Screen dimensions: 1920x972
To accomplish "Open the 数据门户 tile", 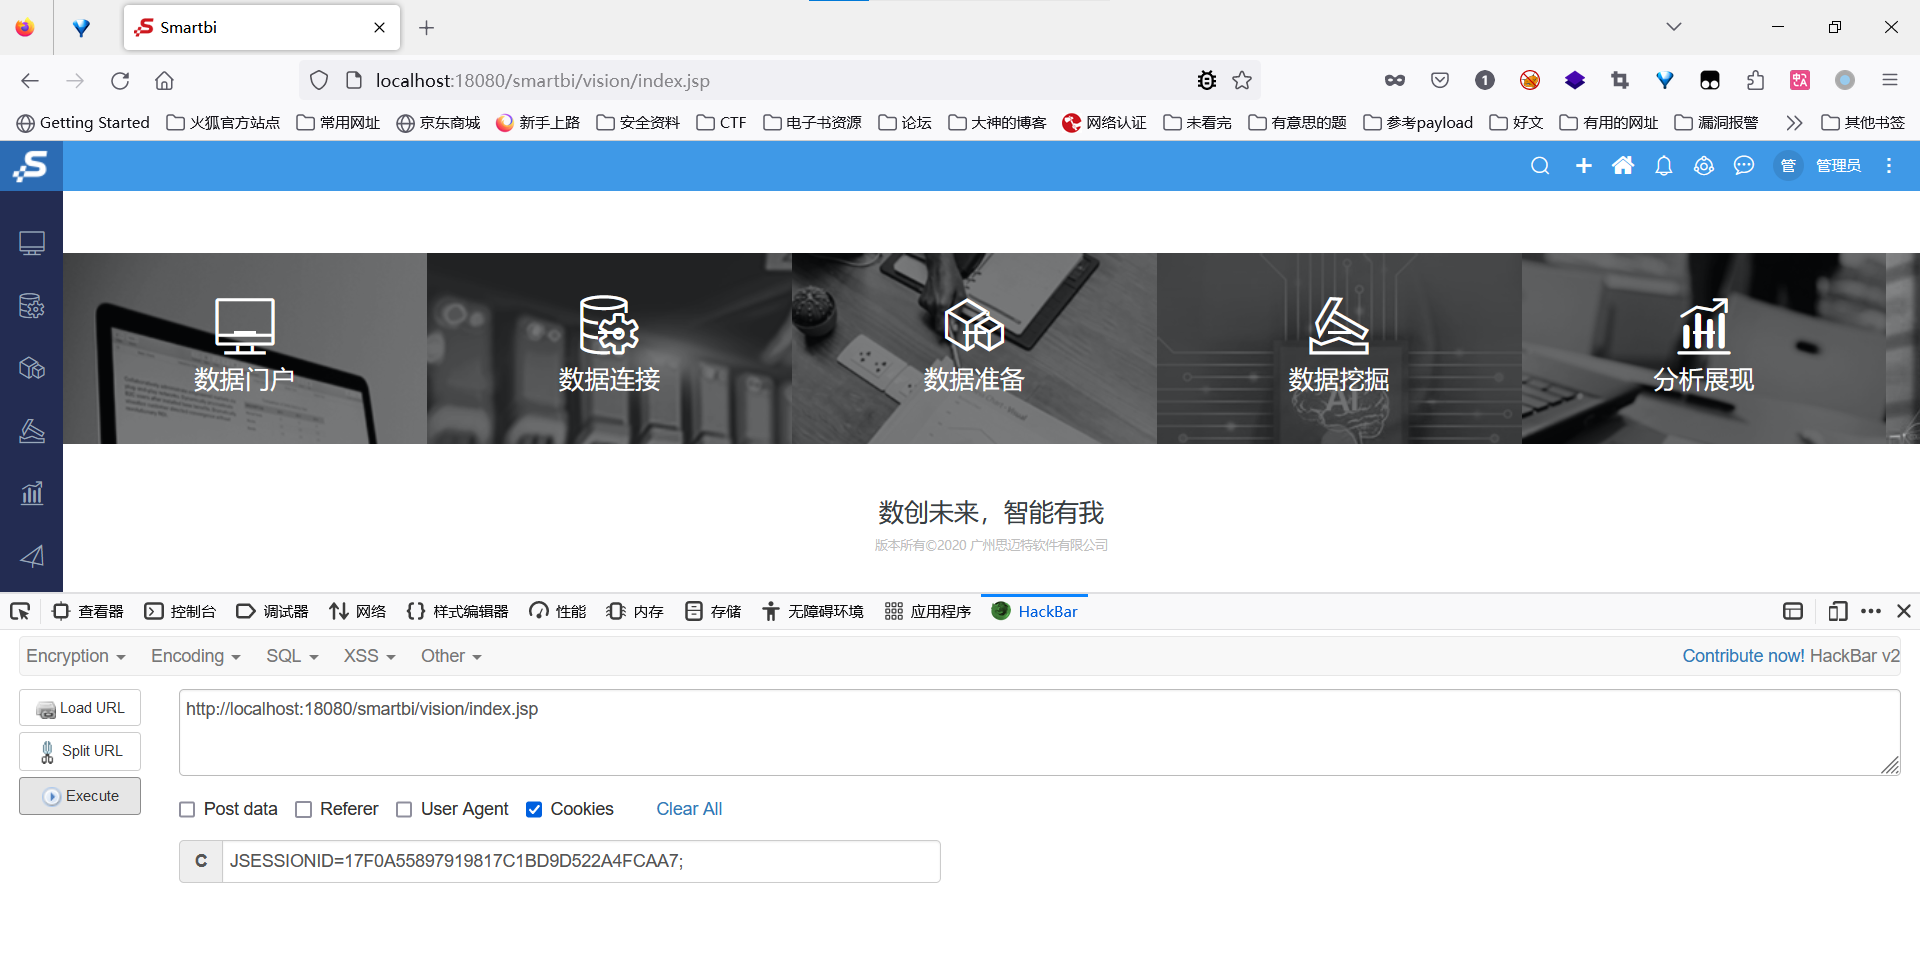I will (x=245, y=348).
